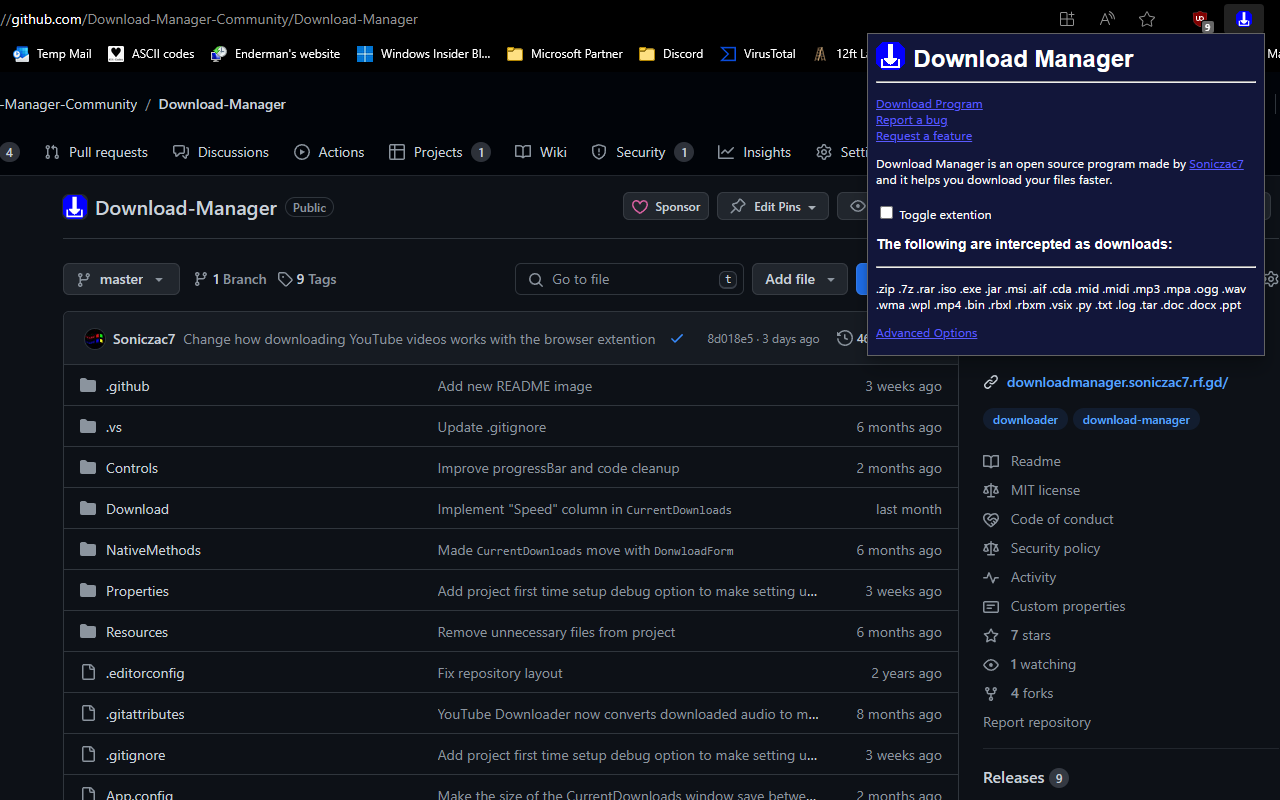Open the ASCII codes bookmark
Screen dimensions: 1280x800
[x=151, y=54]
